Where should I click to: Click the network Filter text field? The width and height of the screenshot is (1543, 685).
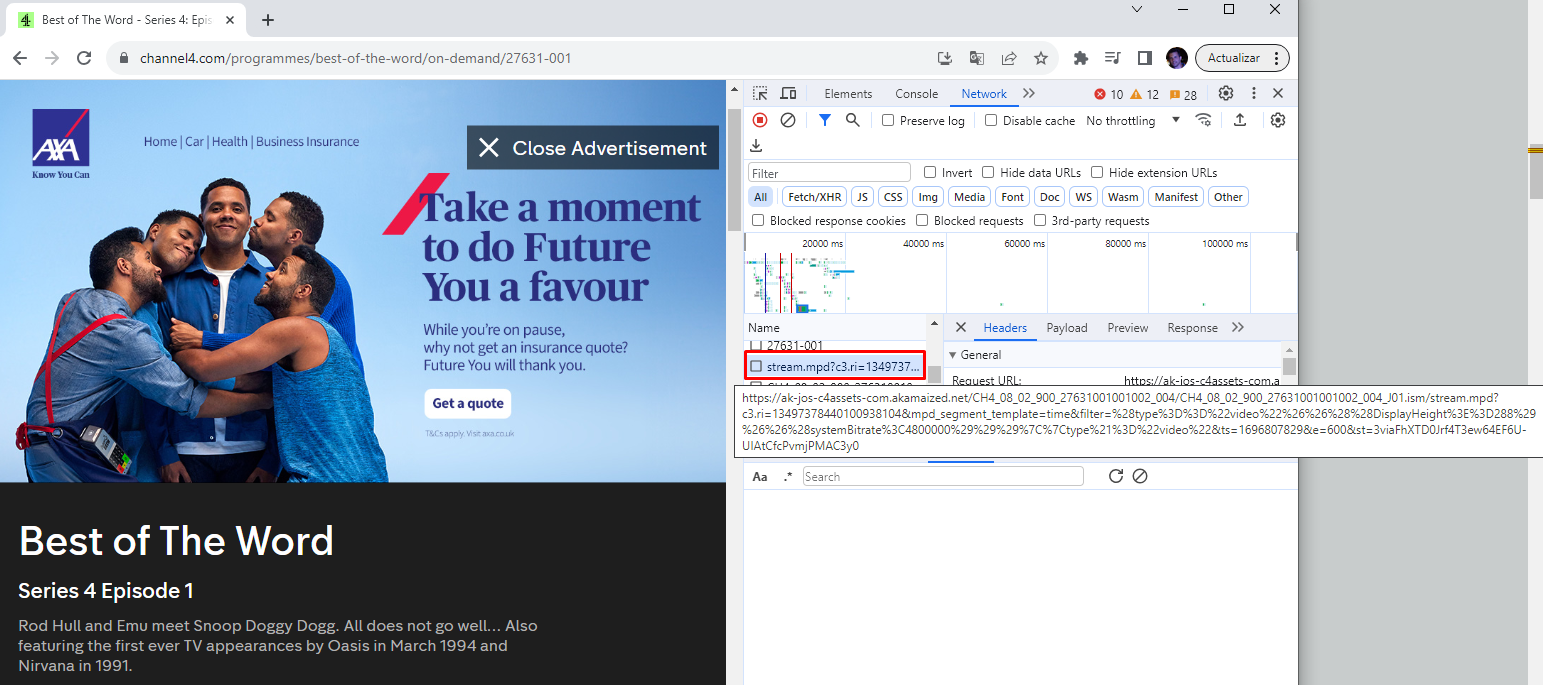pos(829,173)
